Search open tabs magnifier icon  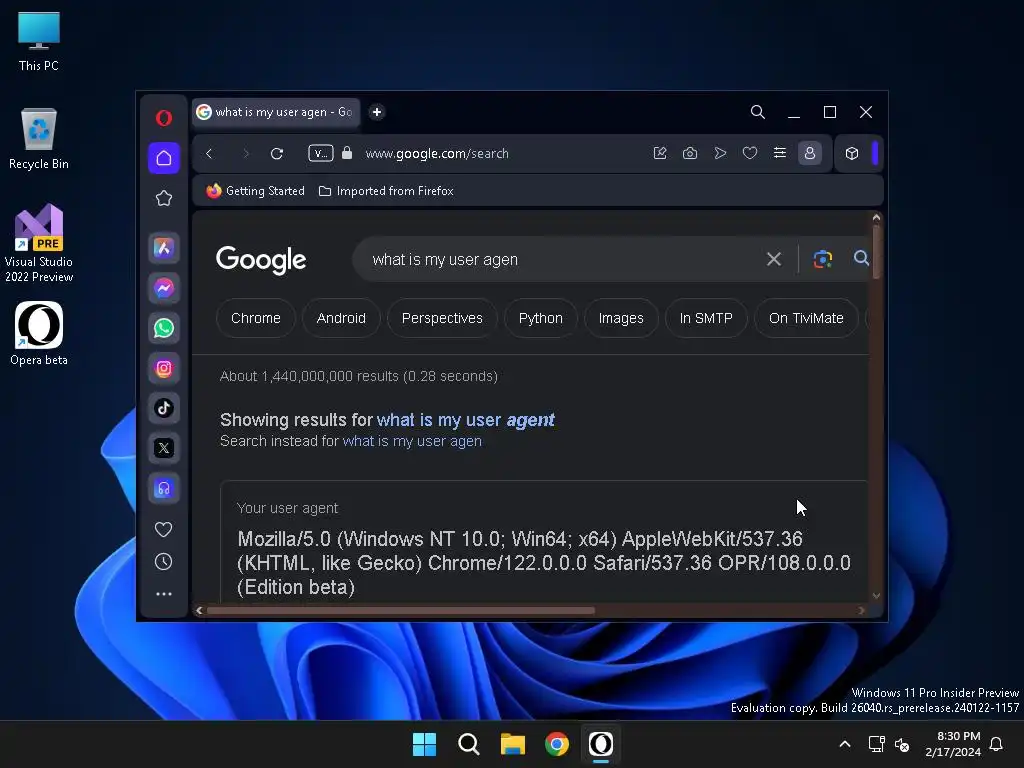758,112
